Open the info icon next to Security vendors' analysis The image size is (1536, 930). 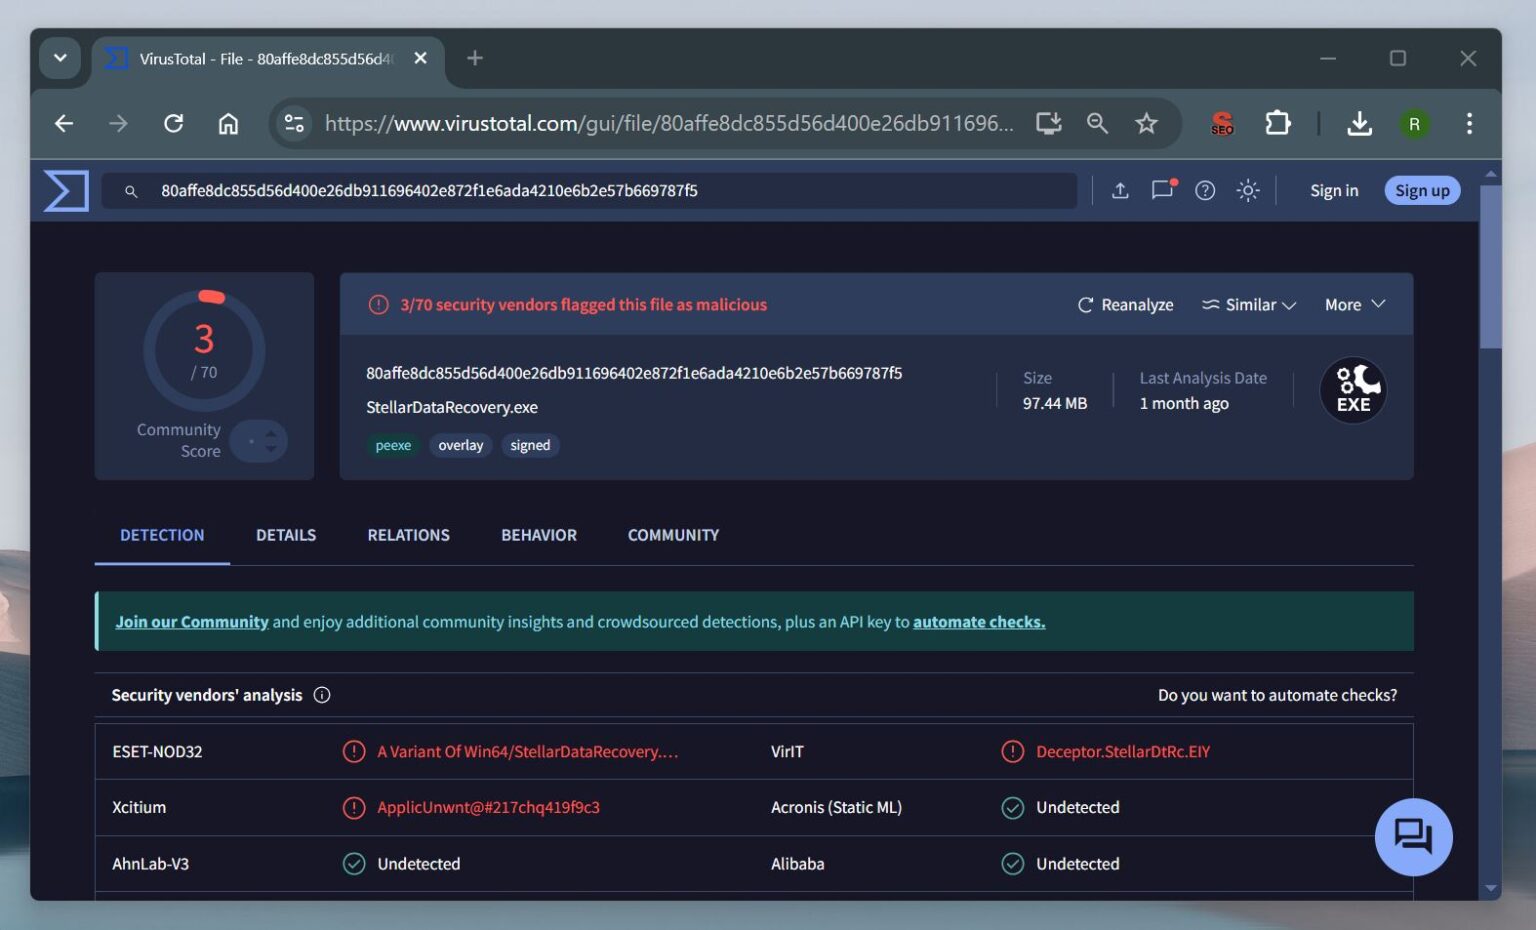pyautogui.click(x=321, y=694)
